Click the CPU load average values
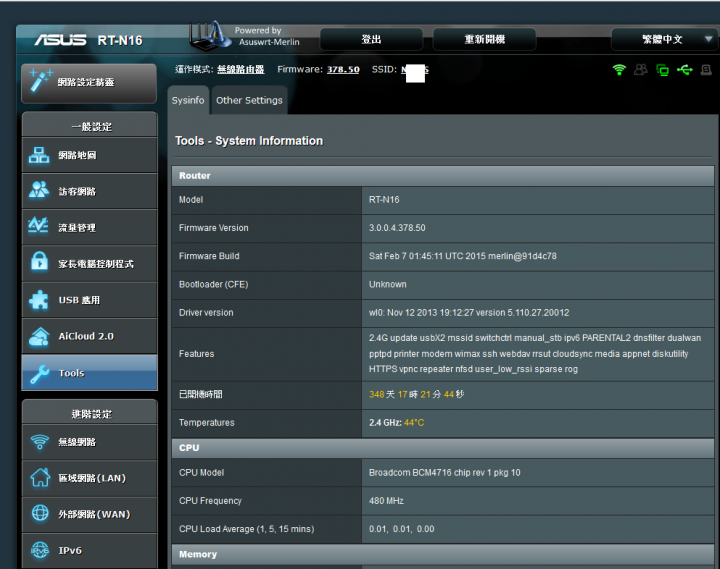This screenshot has width=720, height=569. [401, 529]
